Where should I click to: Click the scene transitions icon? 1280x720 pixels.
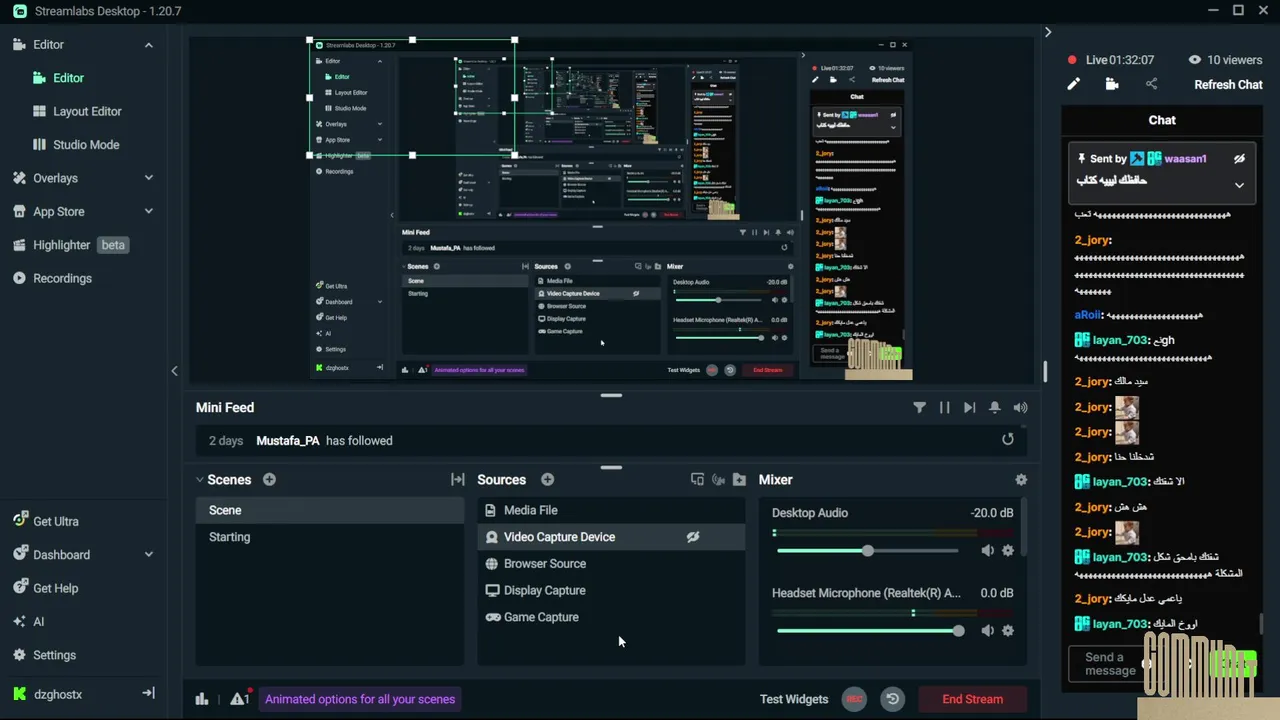(x=458, y=480)
